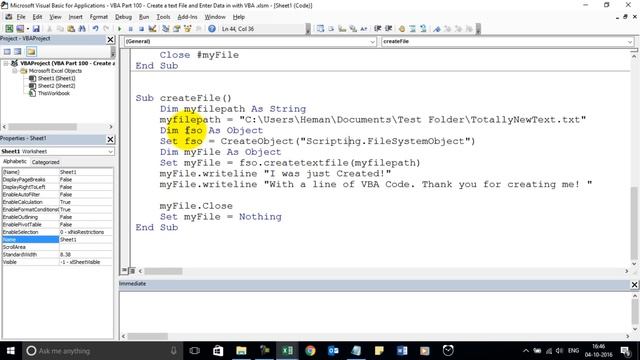Screen dimensions: 640x360
Task: Switch to Excel with View Microsoft Excel icon
Action: [9, 29]
